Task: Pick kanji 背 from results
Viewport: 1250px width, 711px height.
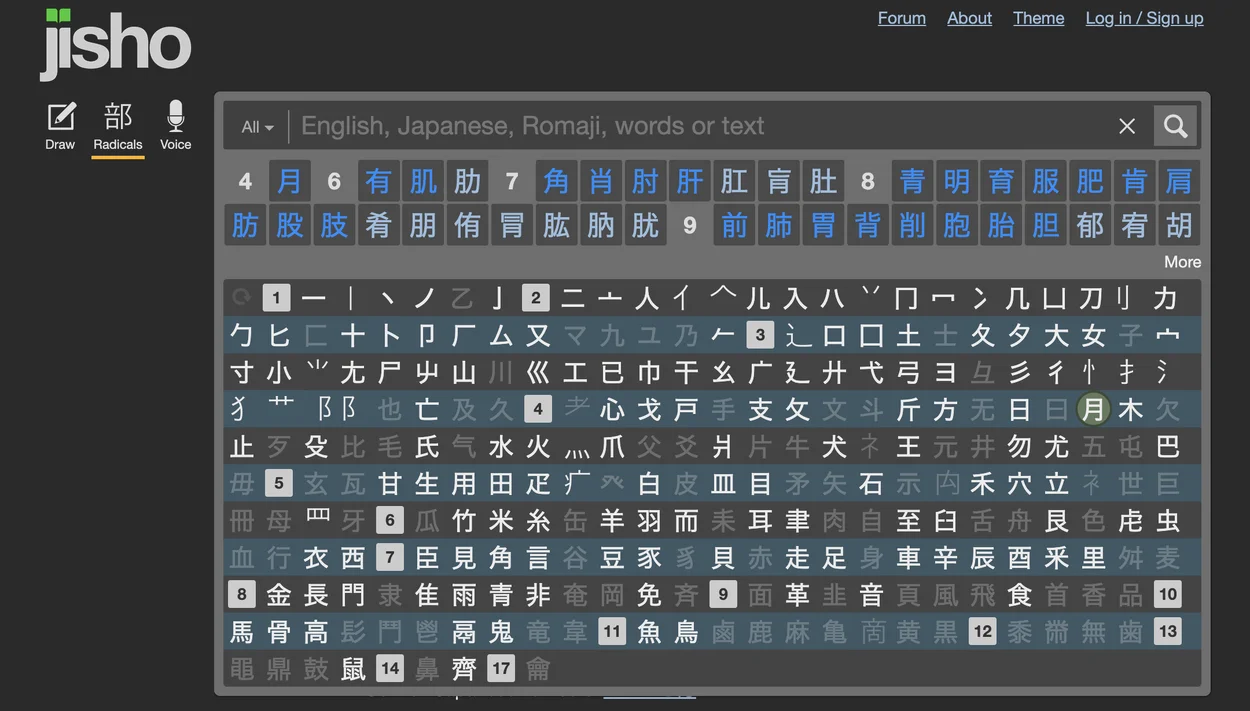Action: click(x=868, y=225)
